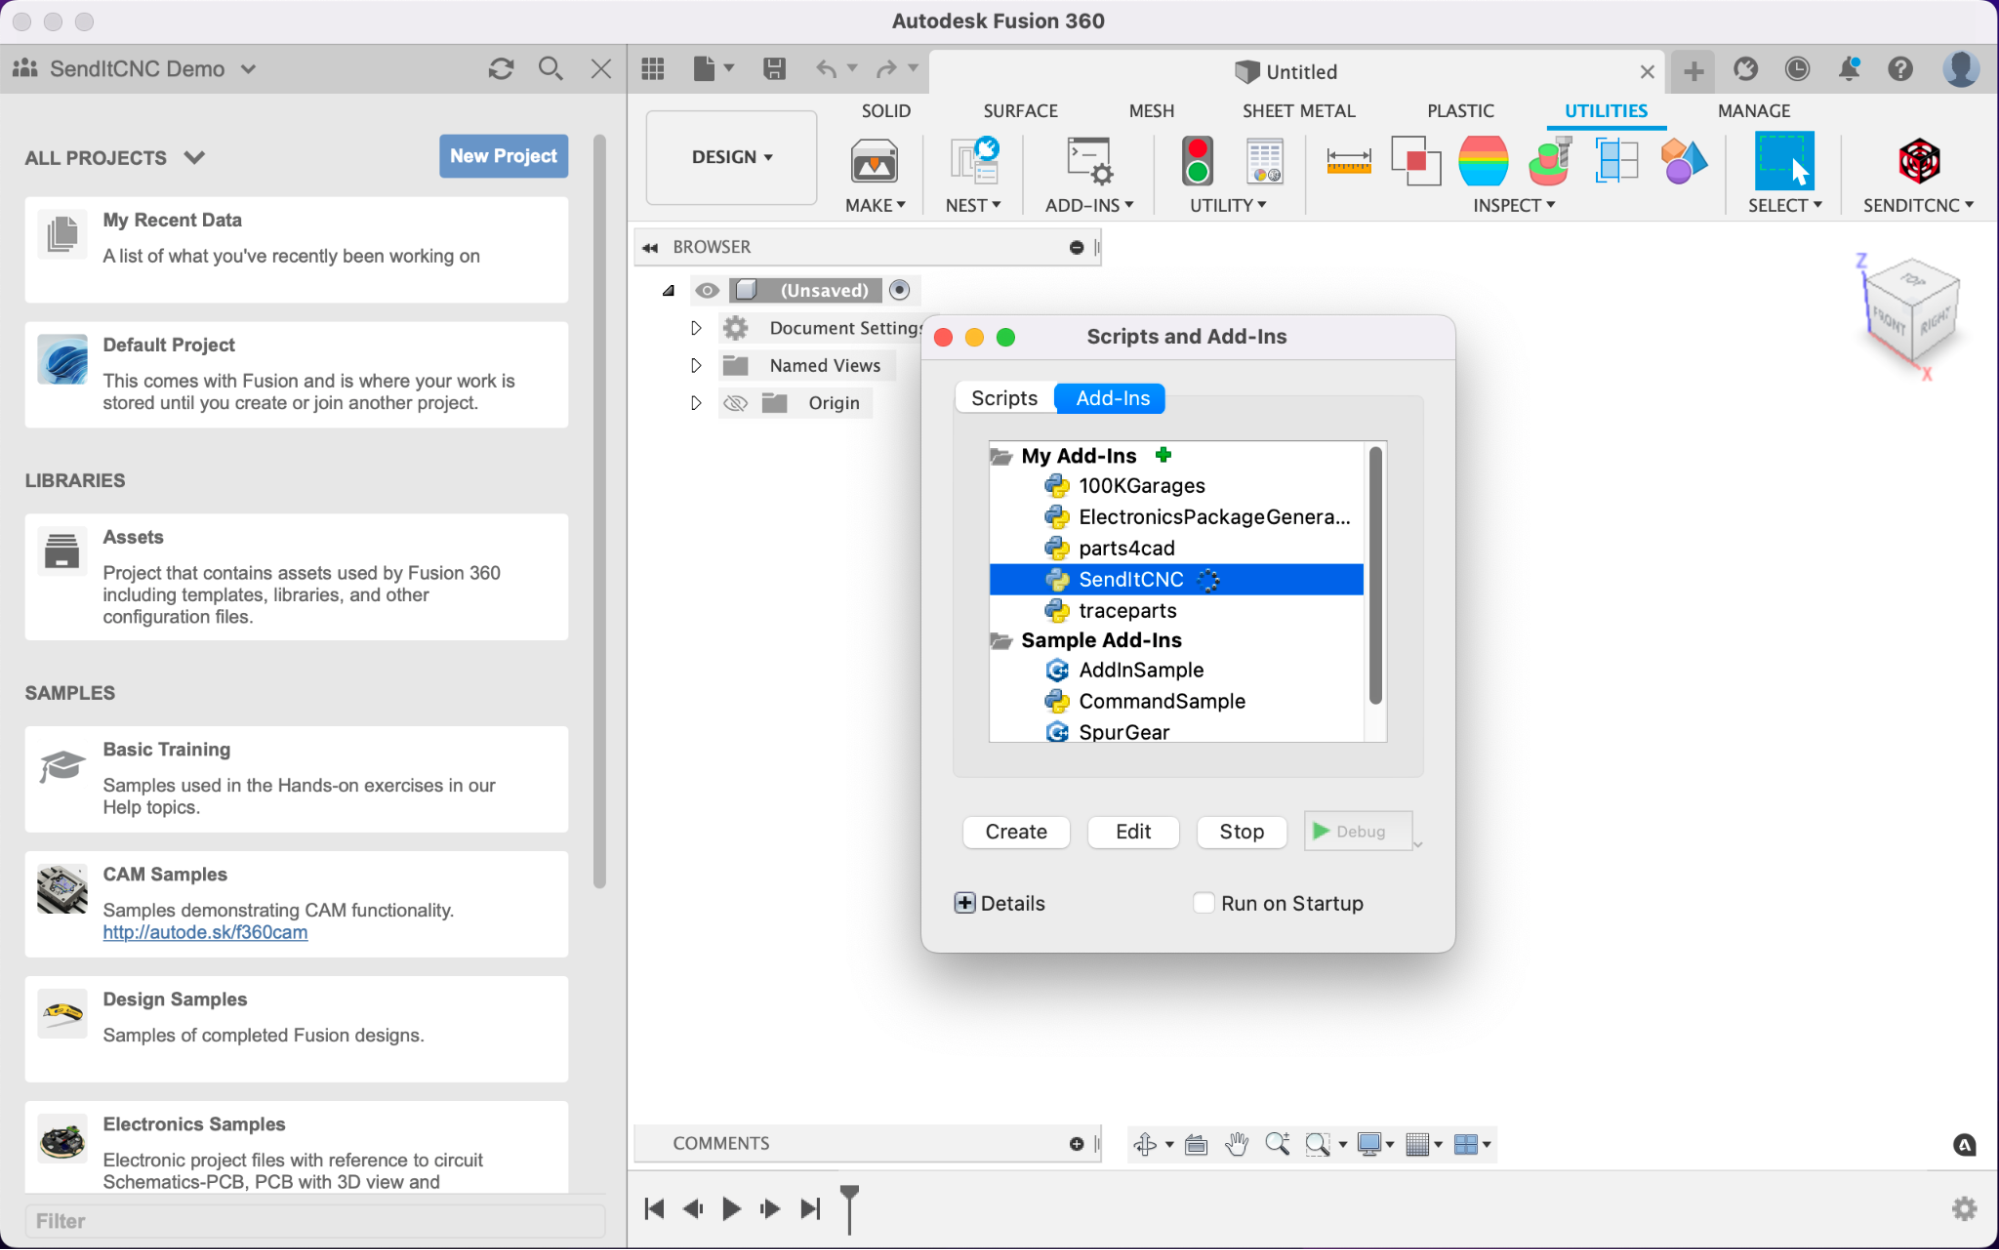Click the Measure ruler icon
1999x1250 pixels.
pos(1349,161)
